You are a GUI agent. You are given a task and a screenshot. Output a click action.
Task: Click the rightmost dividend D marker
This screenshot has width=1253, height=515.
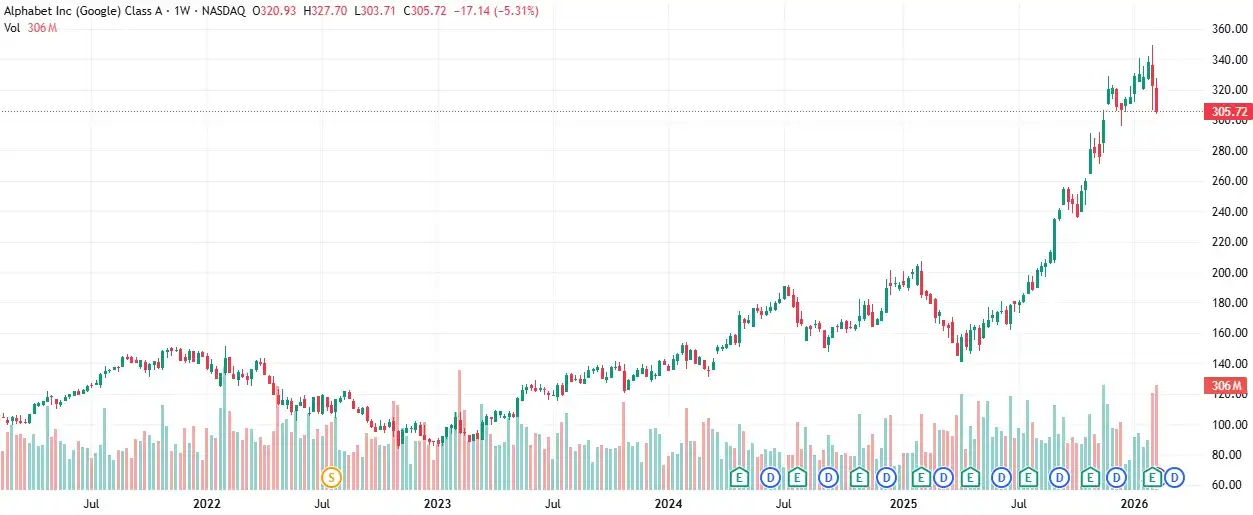click(1175, 477)
